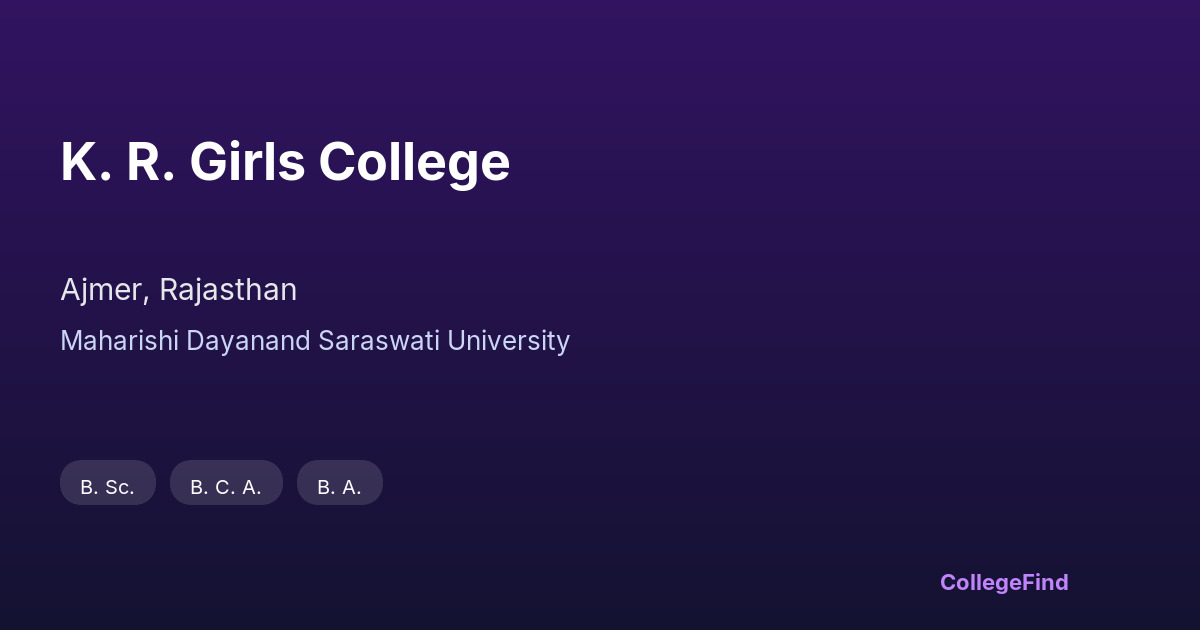Click the word "University" in affiliation line
Viewport: 1200px width, 630px height.
click(x=509, y=341)
